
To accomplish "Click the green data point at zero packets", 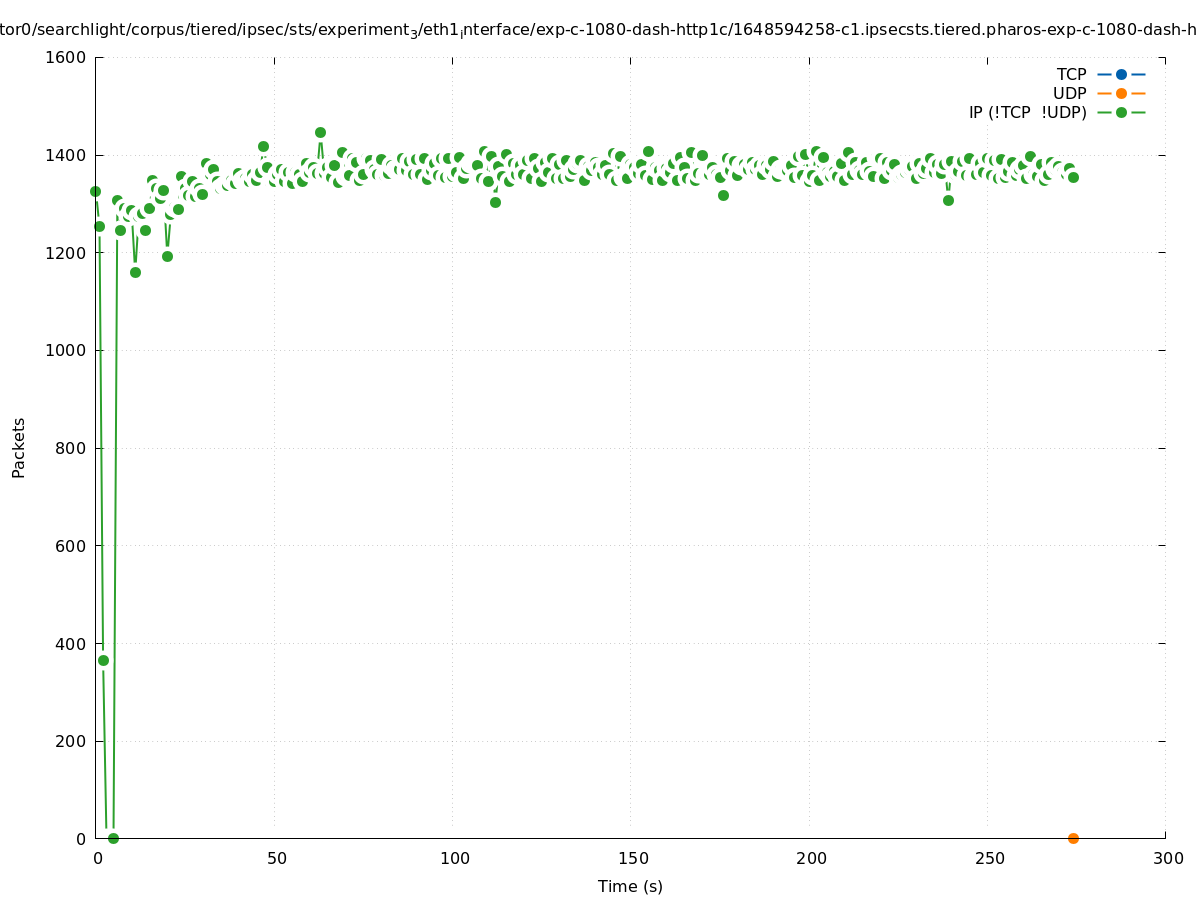I will (113, 838).
